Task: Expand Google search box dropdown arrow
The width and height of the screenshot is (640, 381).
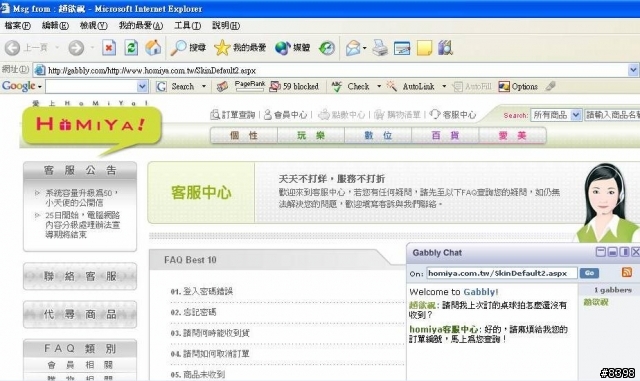Action: tap(142, 86)
